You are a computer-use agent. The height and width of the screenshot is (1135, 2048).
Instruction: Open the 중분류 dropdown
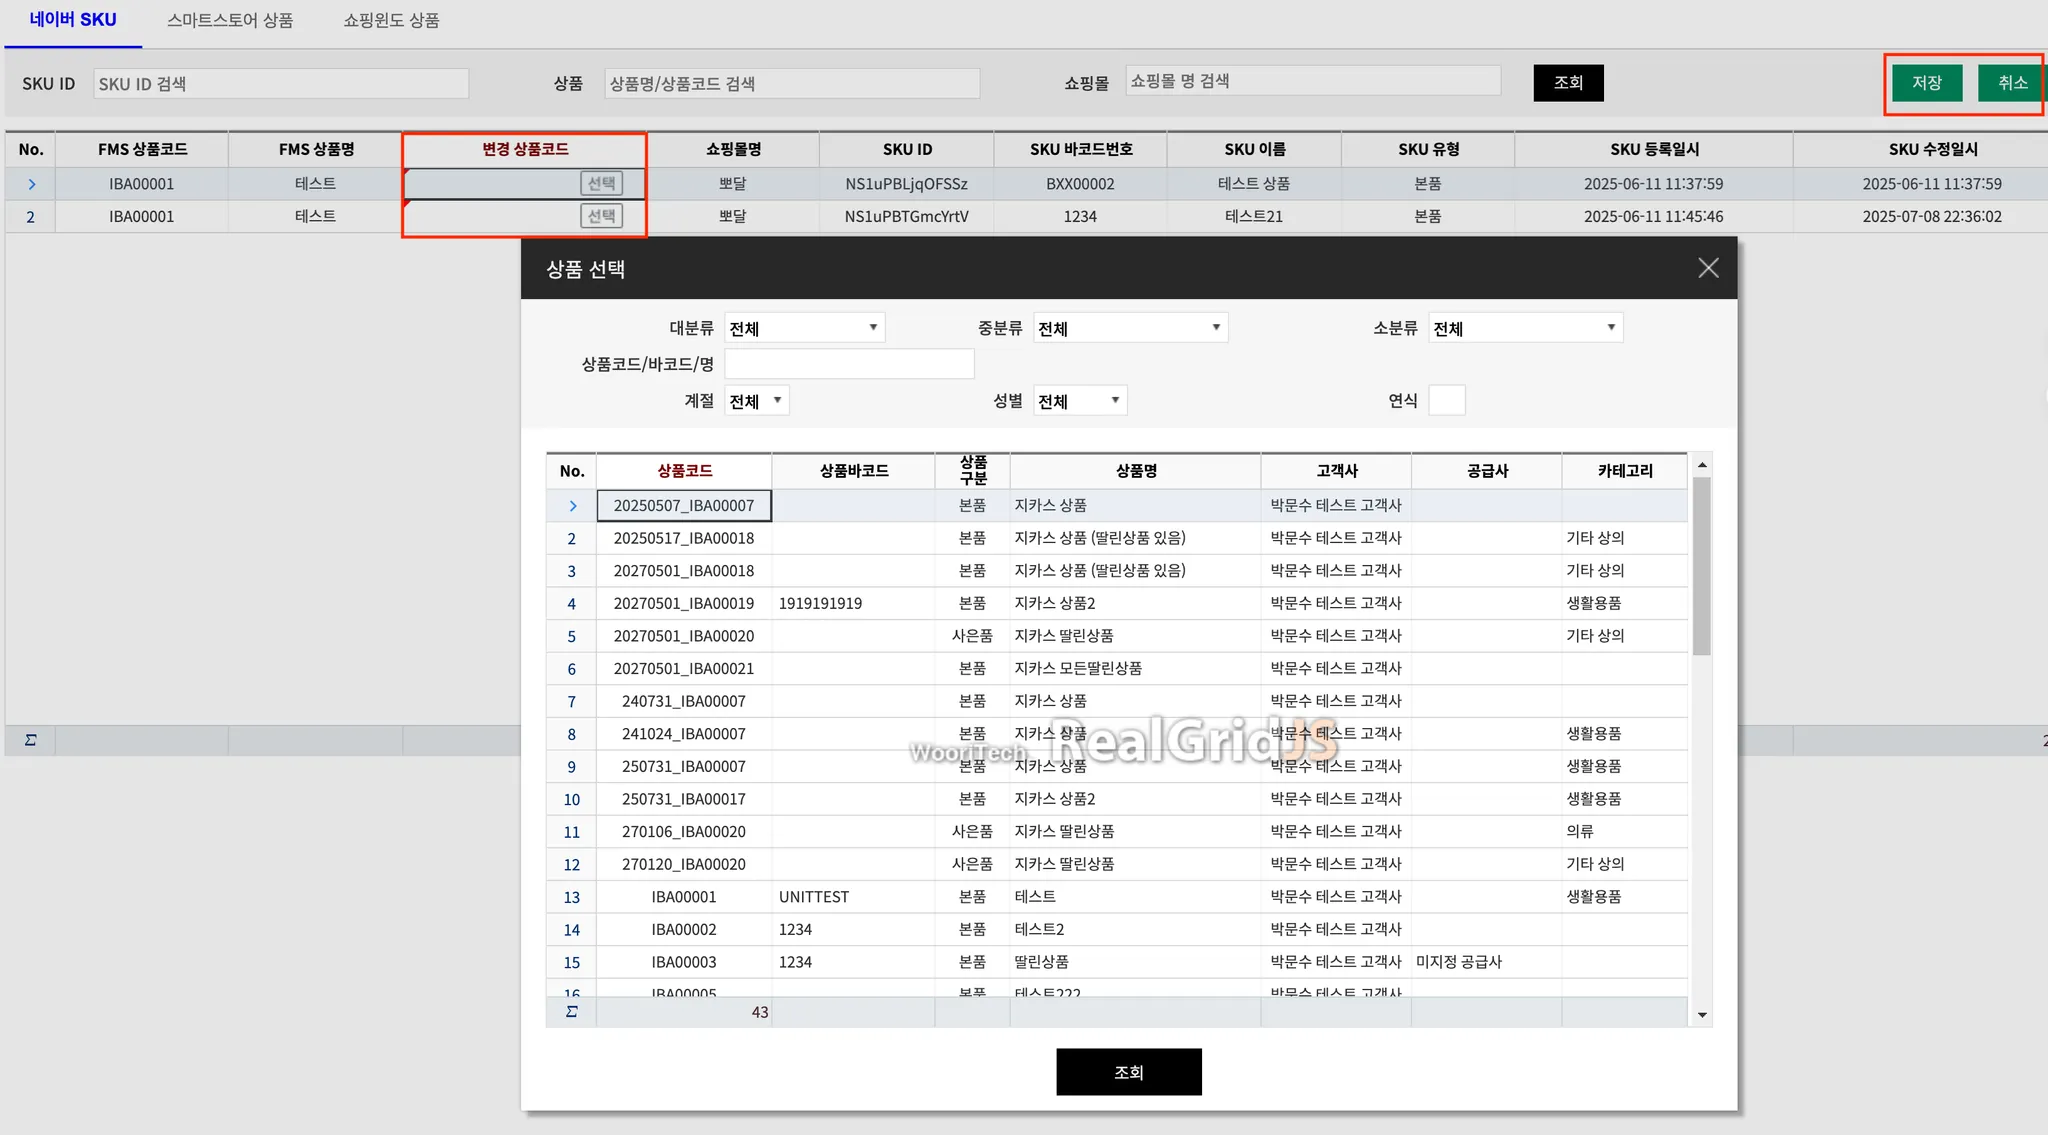1130,328
